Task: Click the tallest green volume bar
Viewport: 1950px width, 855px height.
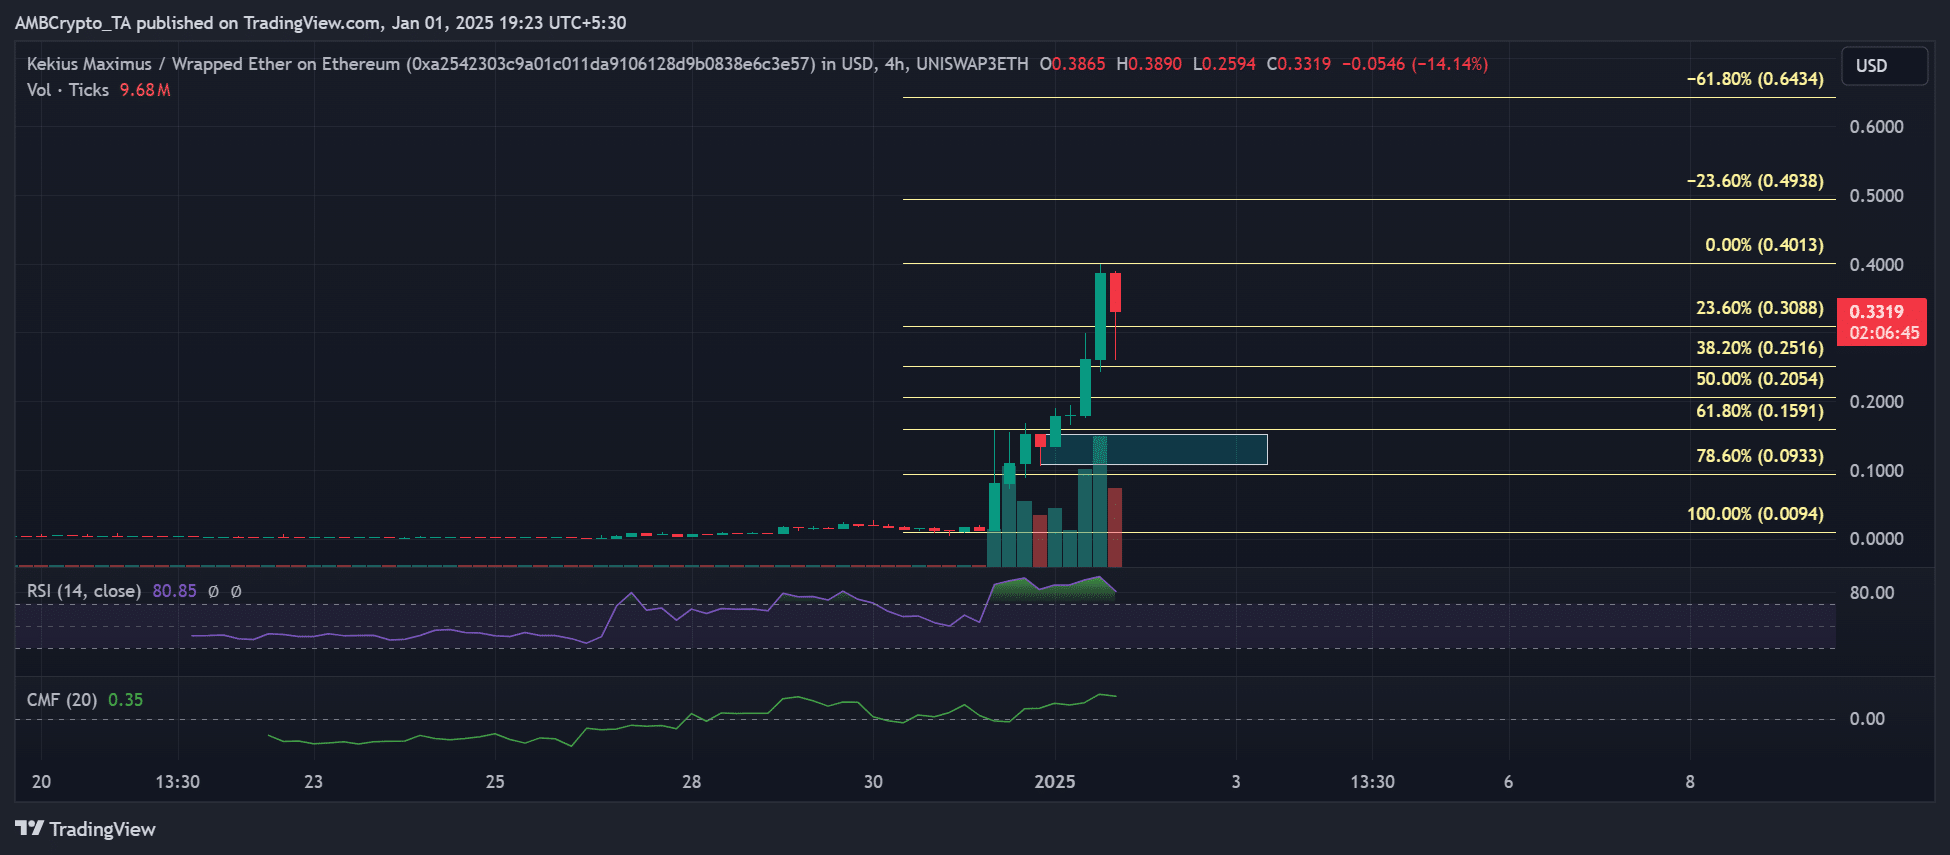Action: 1100,501
